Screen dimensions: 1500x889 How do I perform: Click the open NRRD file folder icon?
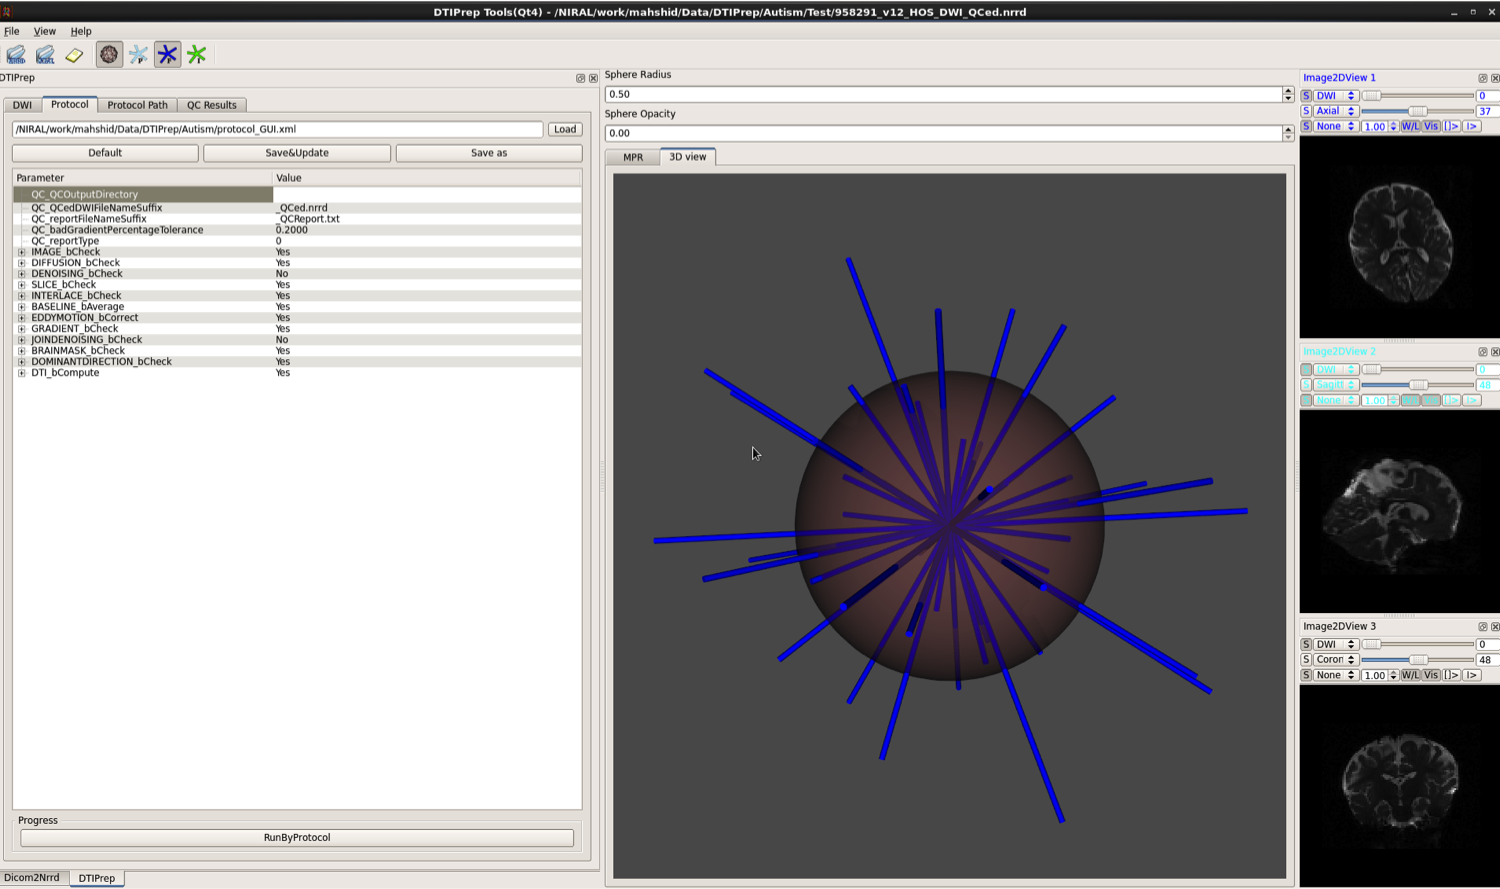click(x=16, y=55)
